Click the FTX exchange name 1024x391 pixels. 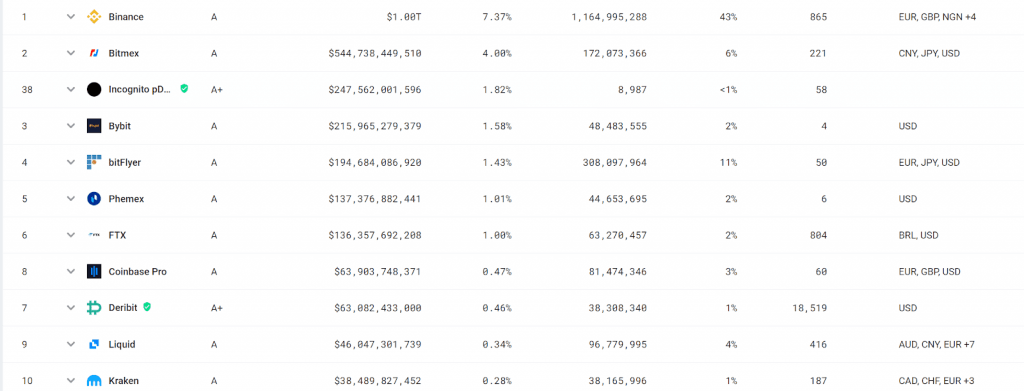pos(118,235)
